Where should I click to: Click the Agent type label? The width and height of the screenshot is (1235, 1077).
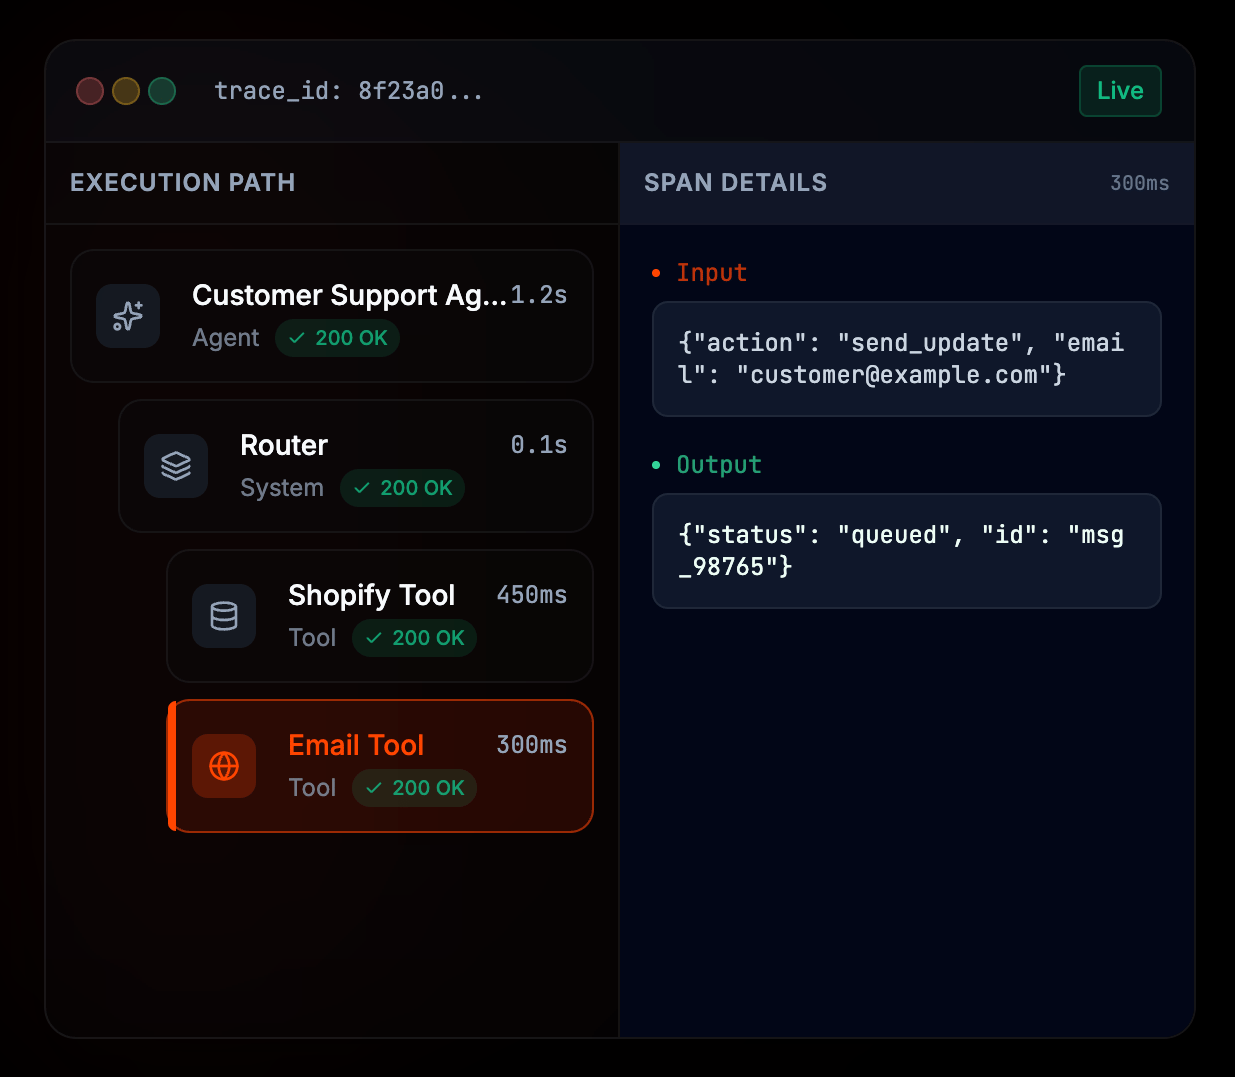point(226,338)
